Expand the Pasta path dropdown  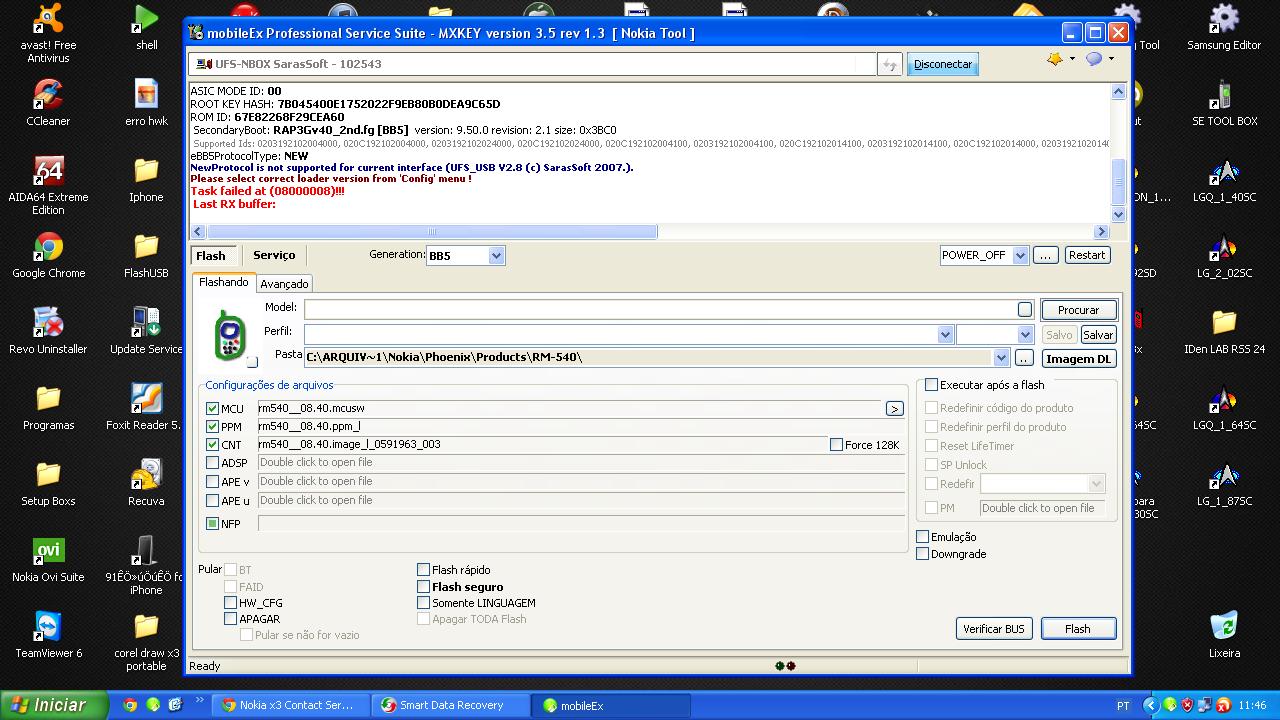click(1001, 358)
